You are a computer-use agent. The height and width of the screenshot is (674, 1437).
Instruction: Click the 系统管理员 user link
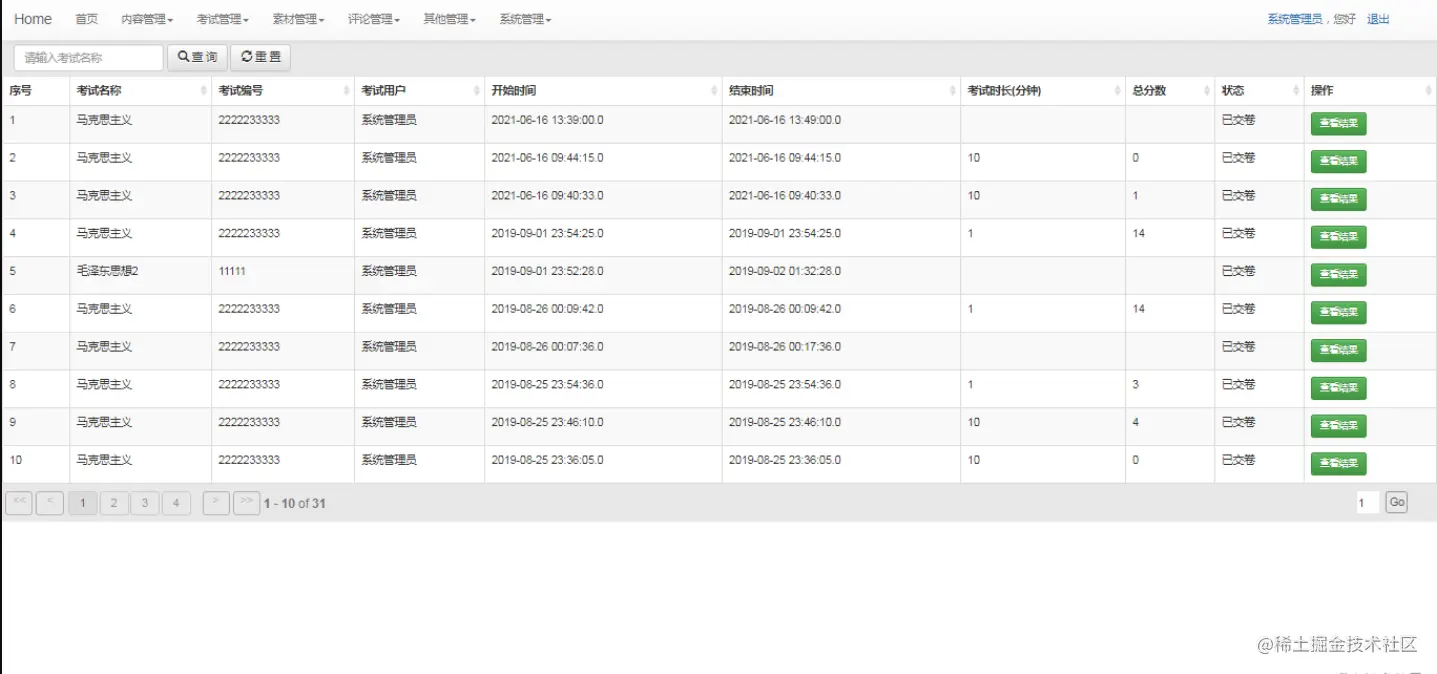tap(1295, 19)
